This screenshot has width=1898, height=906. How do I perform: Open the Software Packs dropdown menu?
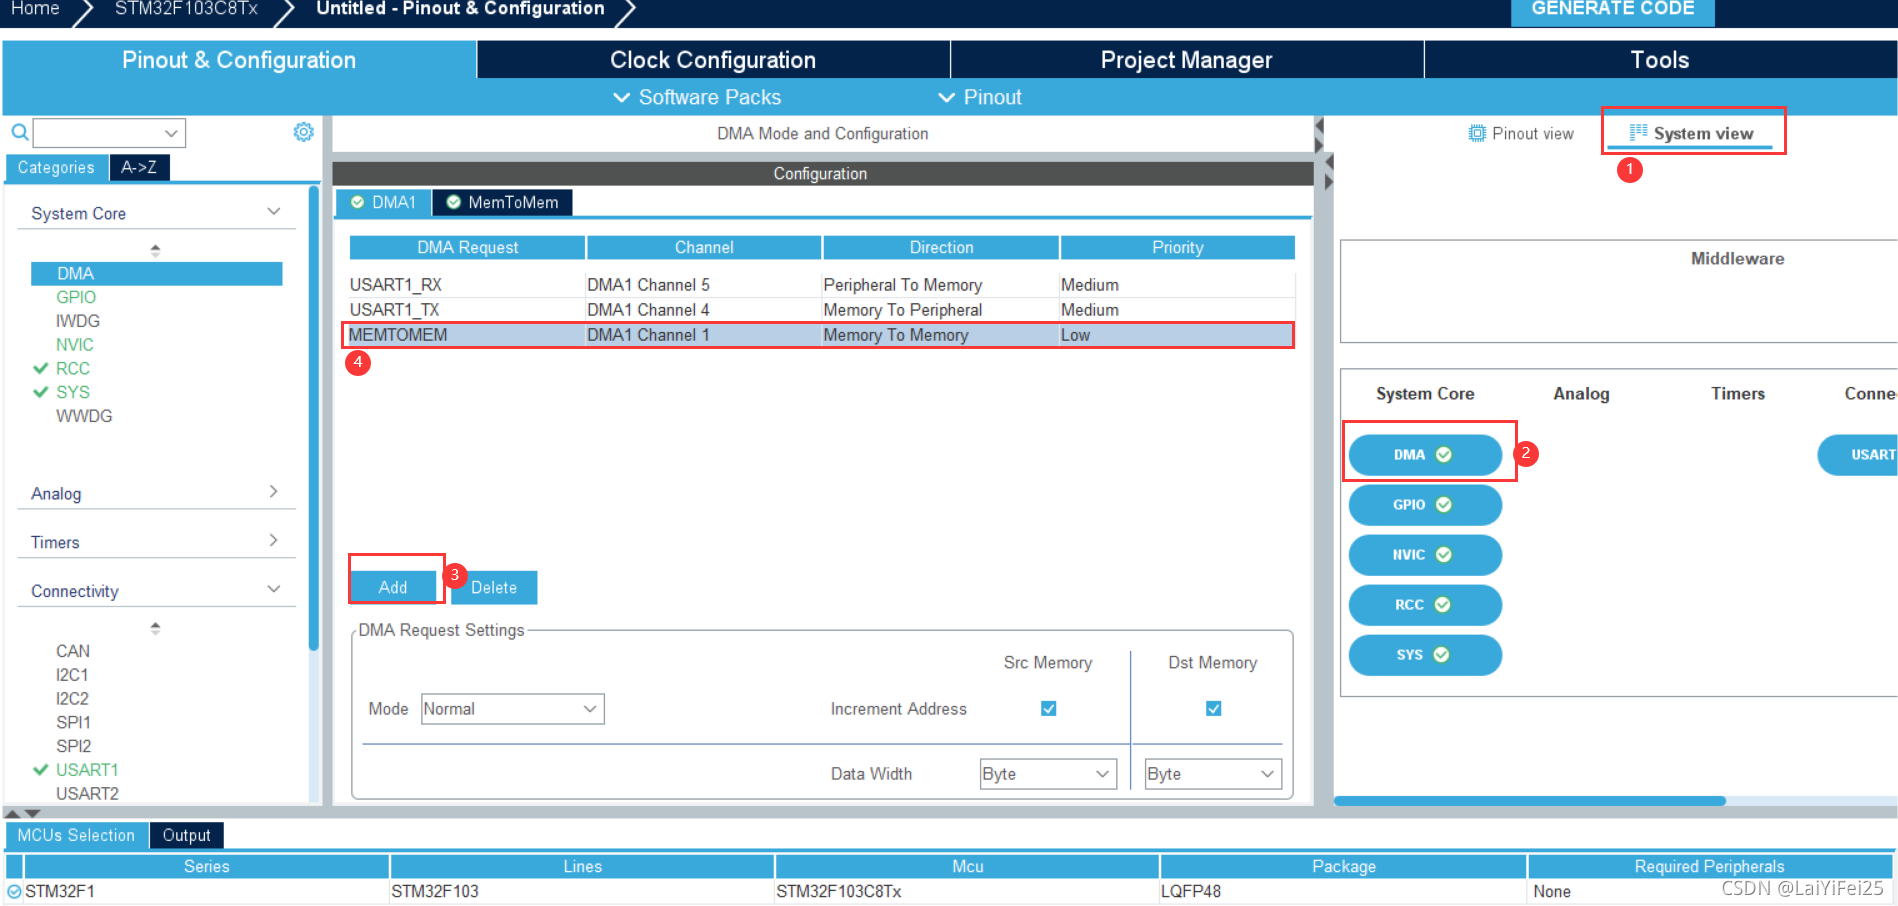(x=697, y=97)
